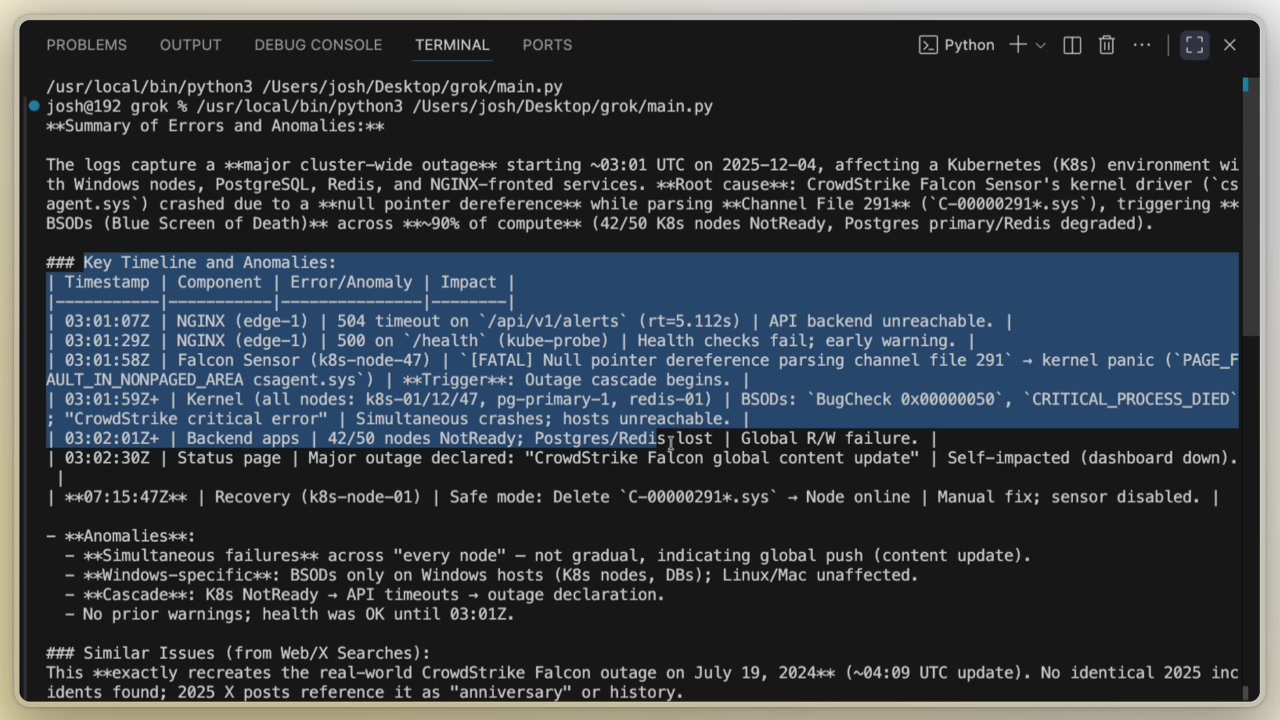This screenshot has width=1280, height=720.
Task: Switch to the OUTPUT tab
Action: coord(190,45)
